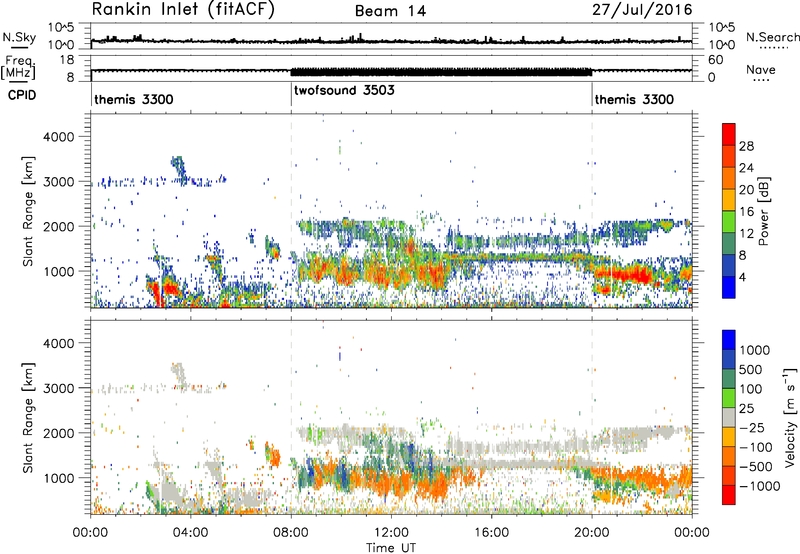
Task: Click the "04:00" time axis label
Action: 190,533
